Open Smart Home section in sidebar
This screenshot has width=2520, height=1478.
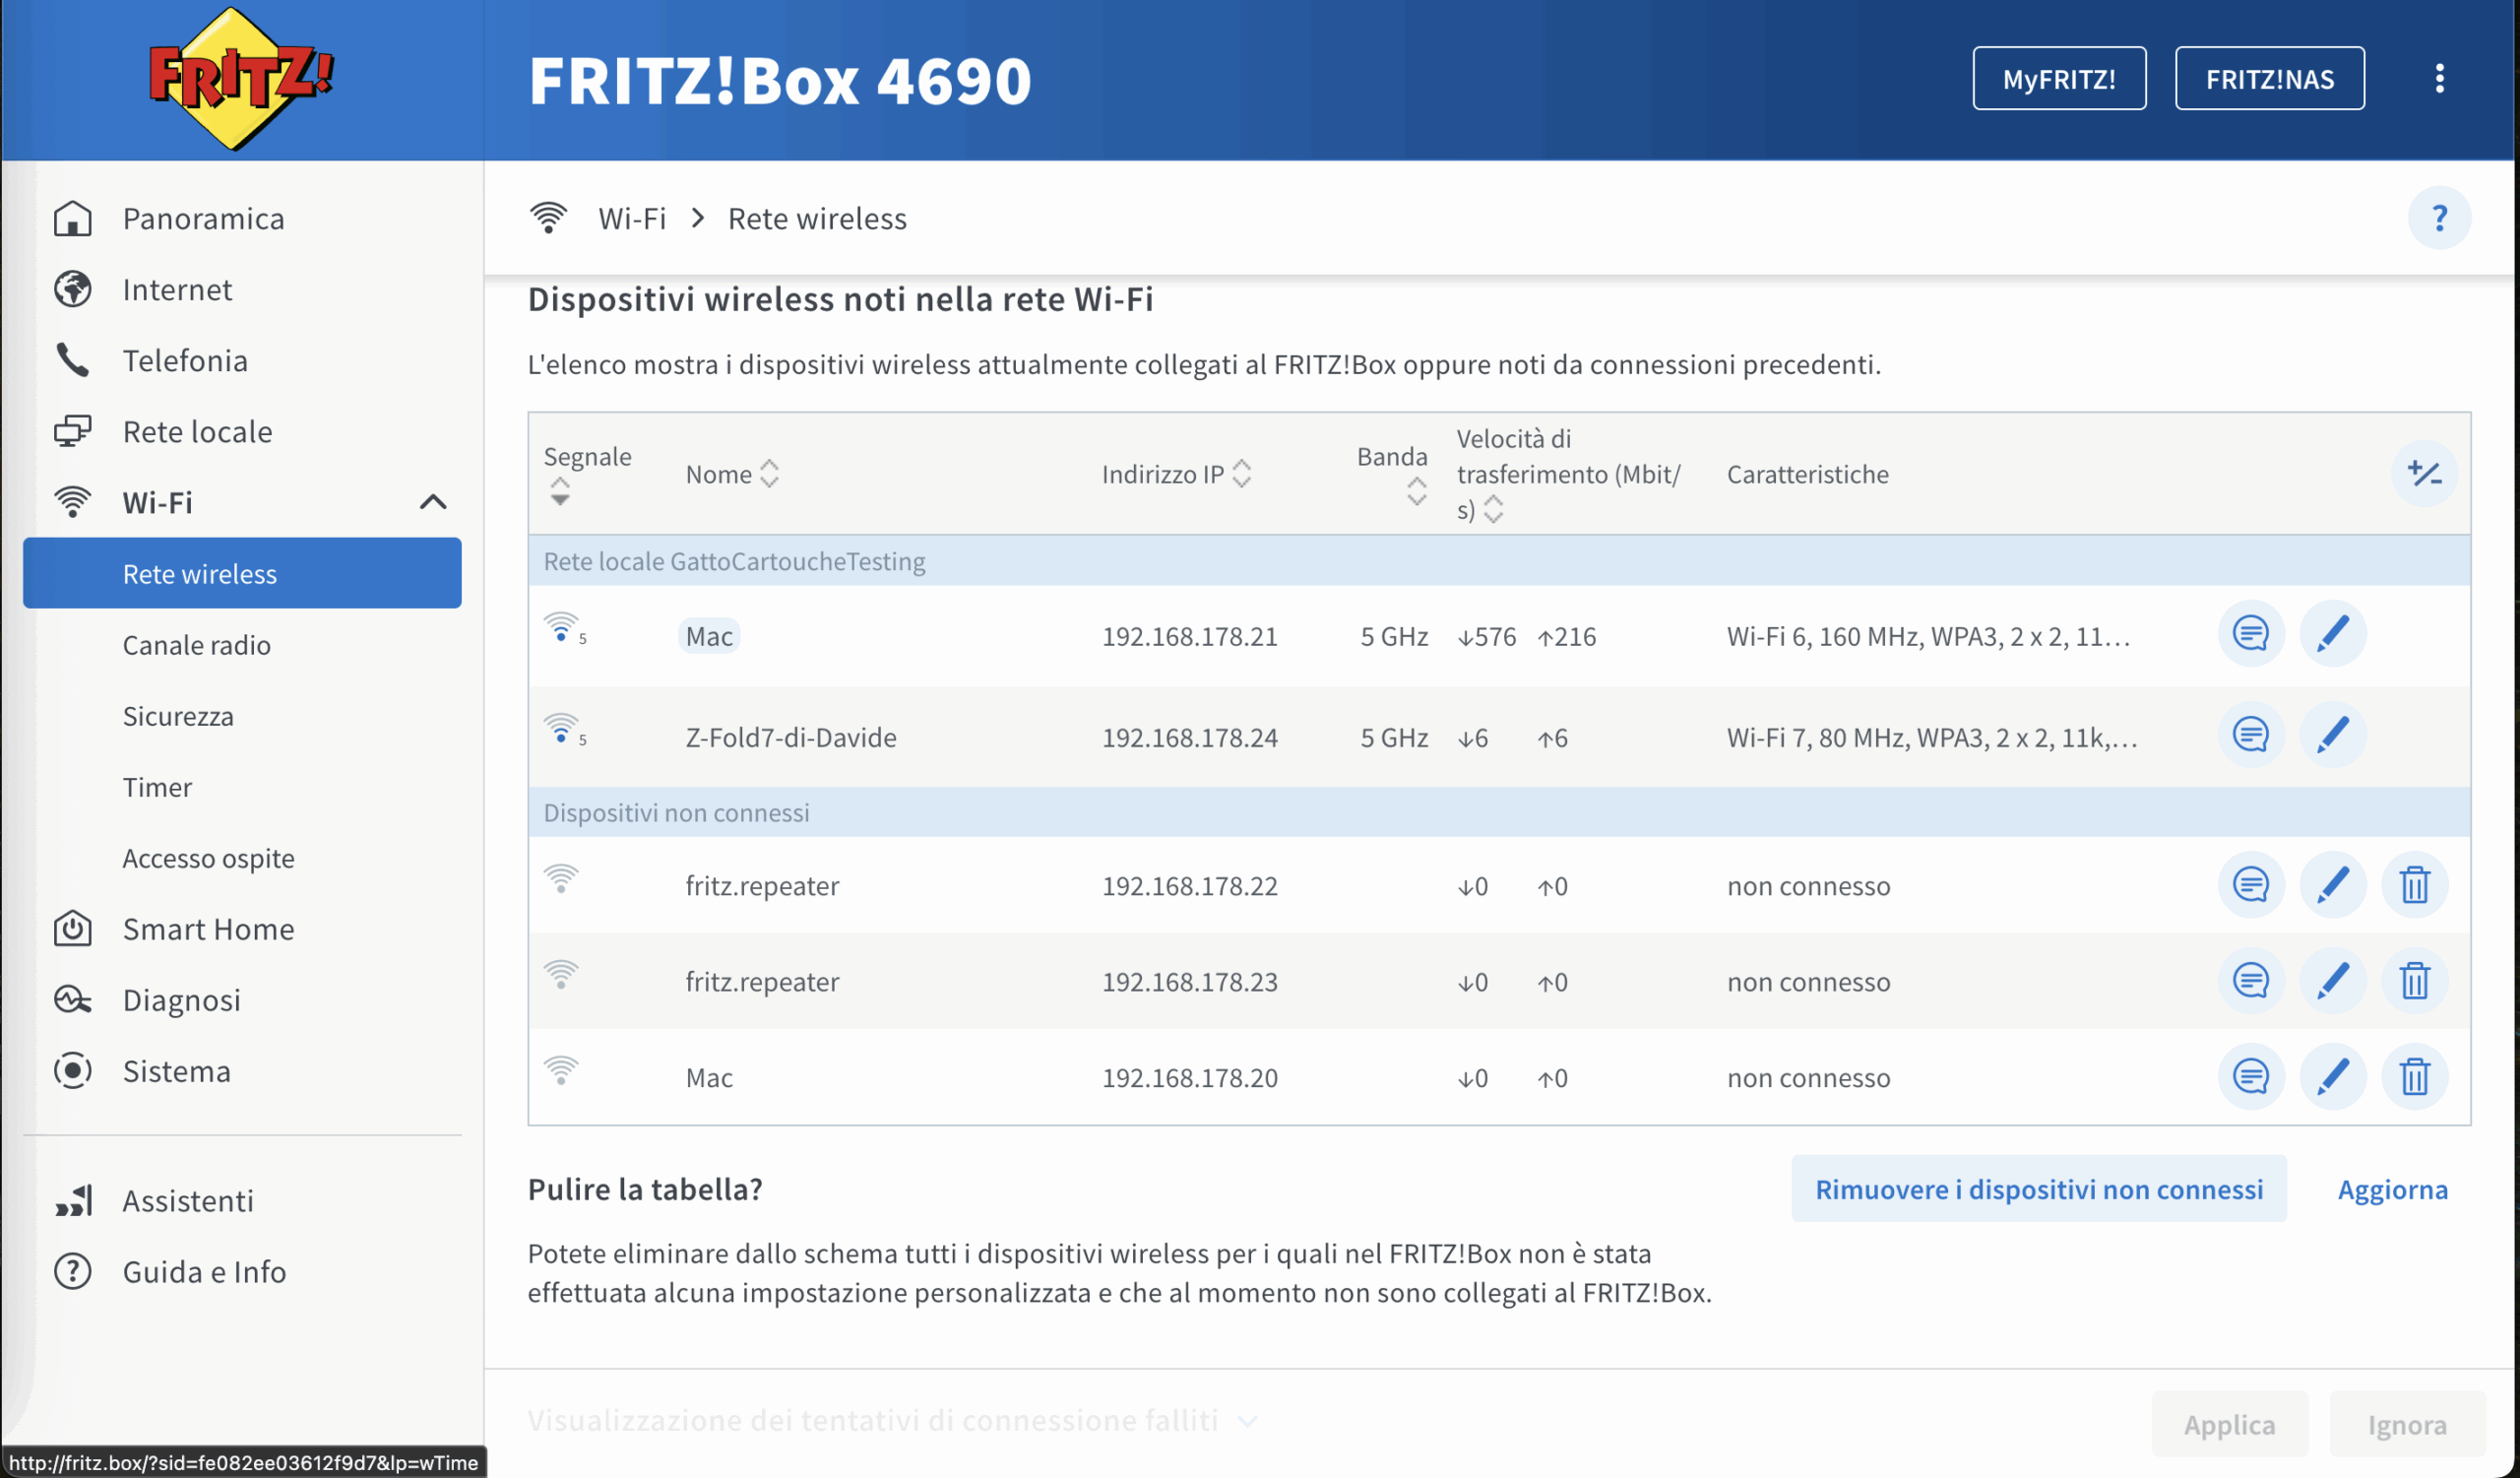[242, 929]
